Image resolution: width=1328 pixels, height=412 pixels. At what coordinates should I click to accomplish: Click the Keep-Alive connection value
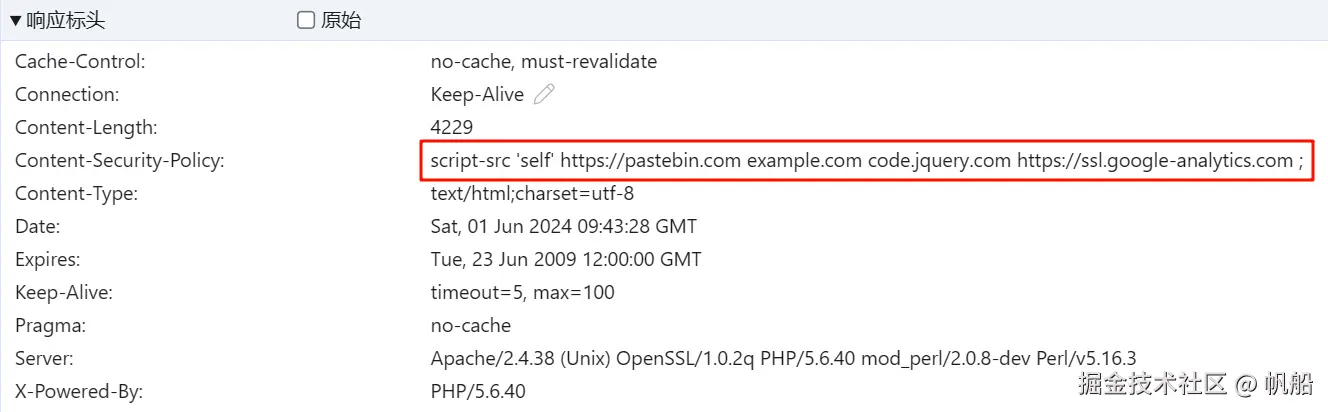[x=477, y=94]
